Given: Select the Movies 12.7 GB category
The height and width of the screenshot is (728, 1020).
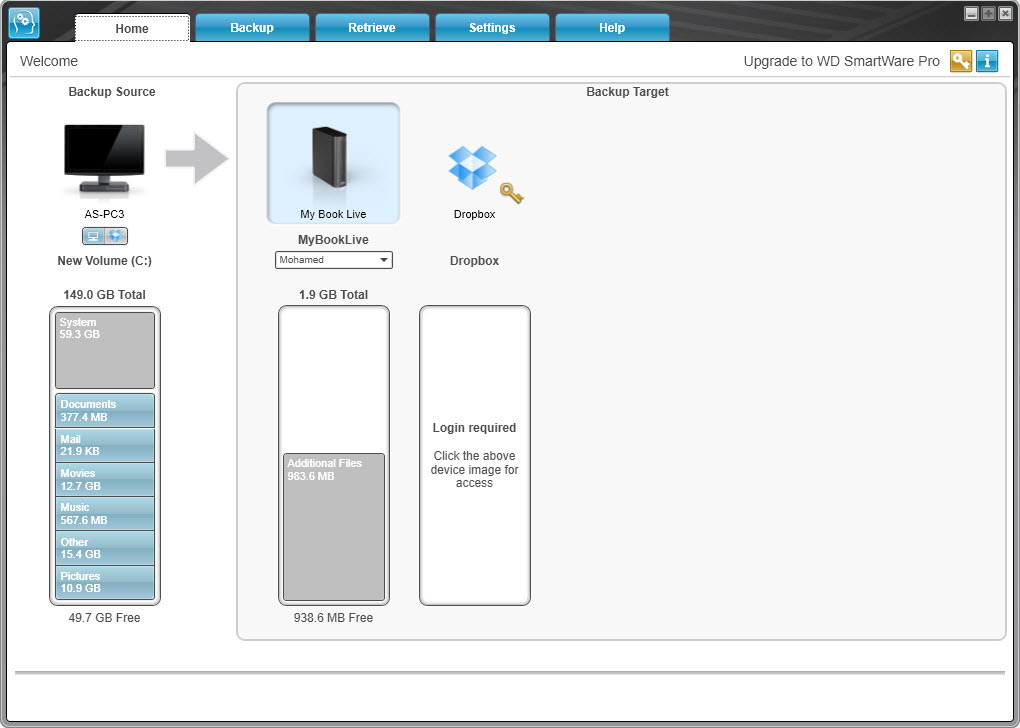Looking at the screenshot, I should tap(105, 479).
